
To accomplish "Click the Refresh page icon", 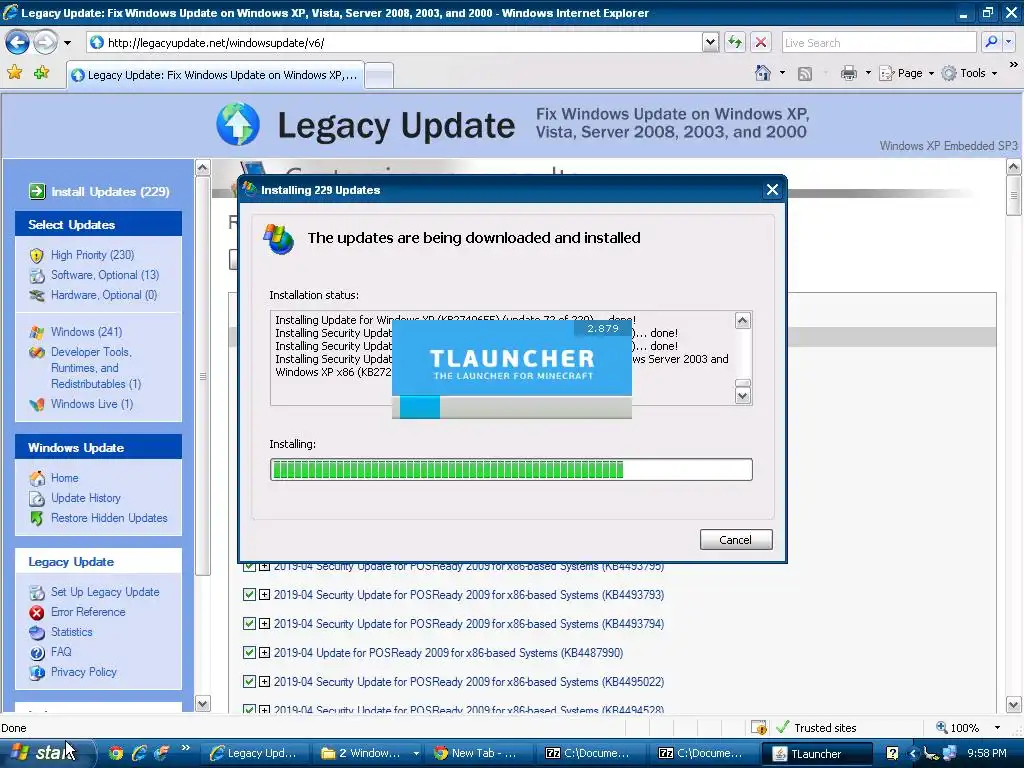I will 735,42.
